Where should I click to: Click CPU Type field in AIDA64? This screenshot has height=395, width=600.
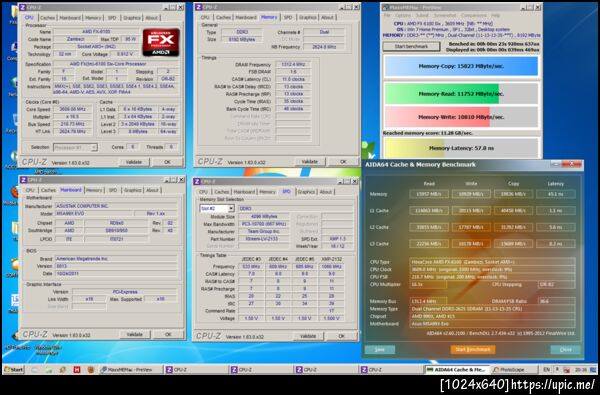pos(492,262)
